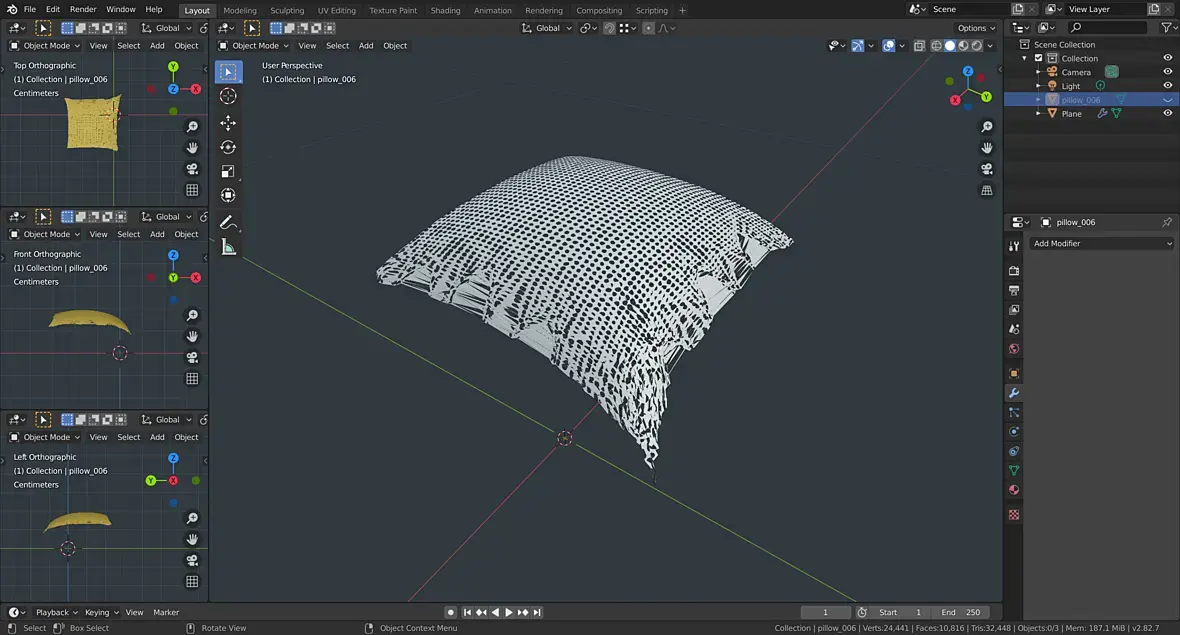Open Object Mode dropdown in main viewport
Viewport: 1180px width, 635px height.
pos(254,45)
